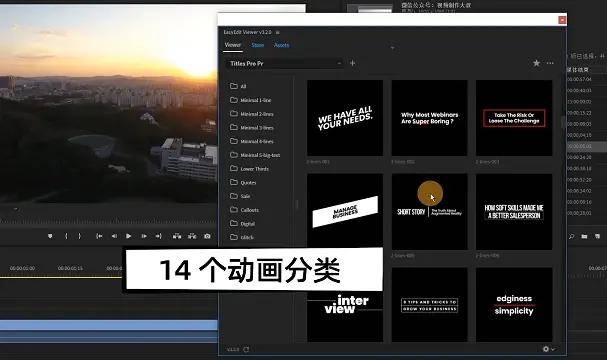Click the export frame camera icon
607x360 pixels.
207,236
